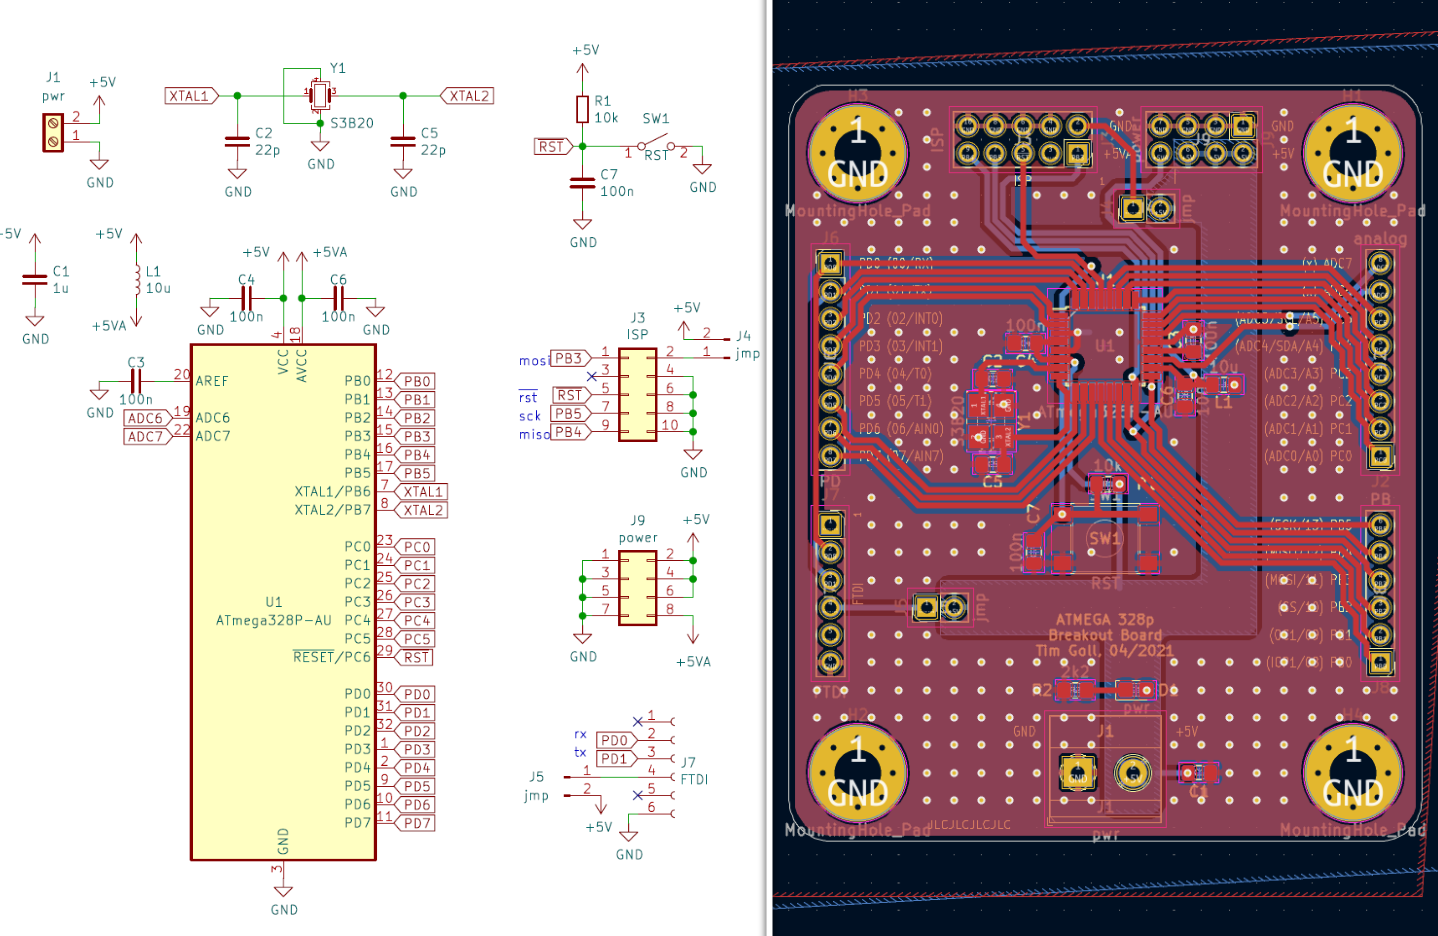Click the RST label next to resistor R1

(x=552, y=147)
